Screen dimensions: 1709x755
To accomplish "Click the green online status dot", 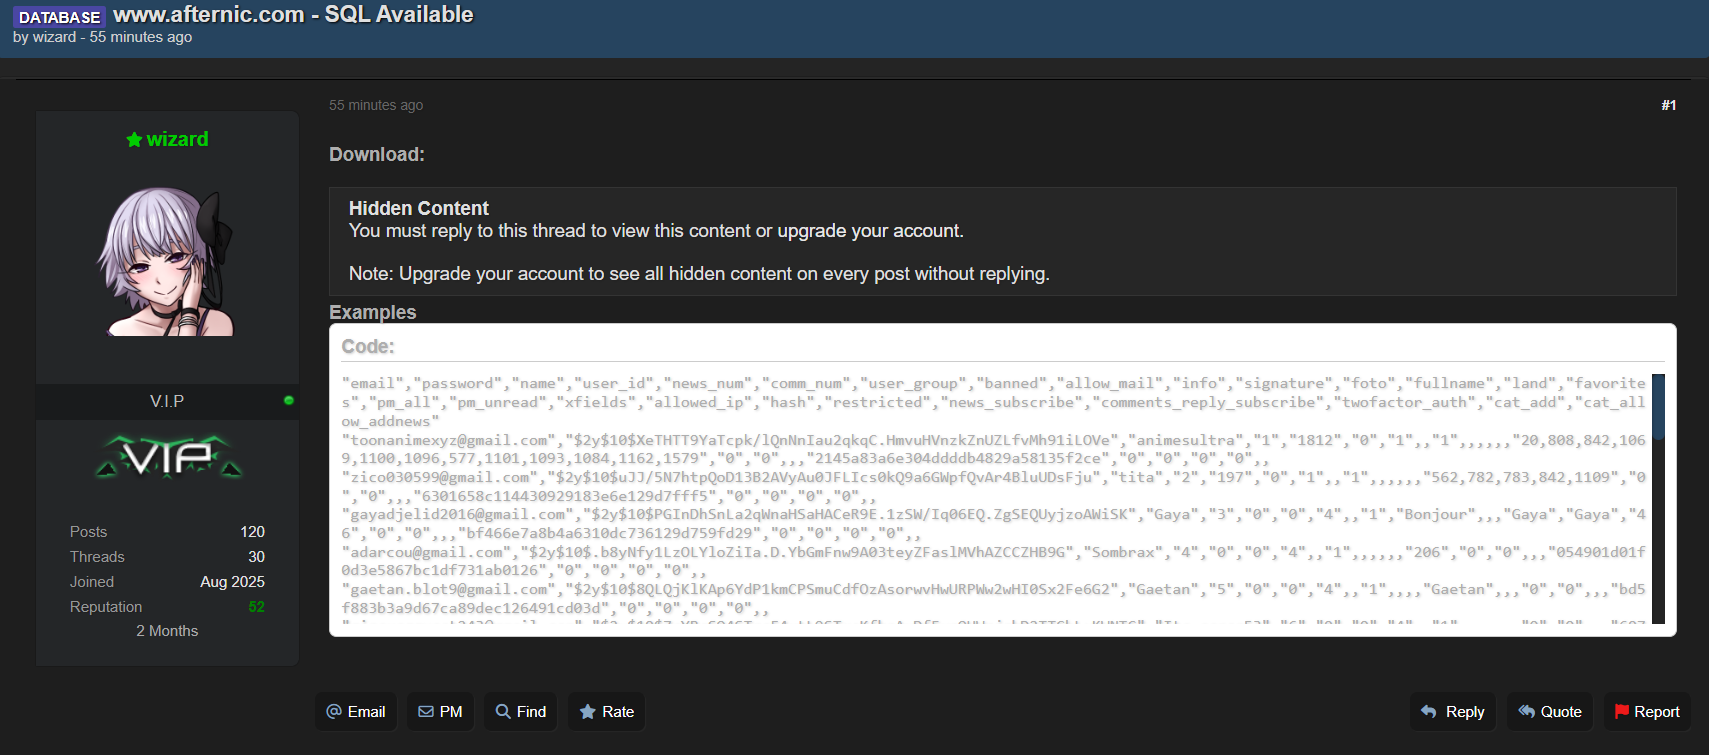I will [289, 401].
